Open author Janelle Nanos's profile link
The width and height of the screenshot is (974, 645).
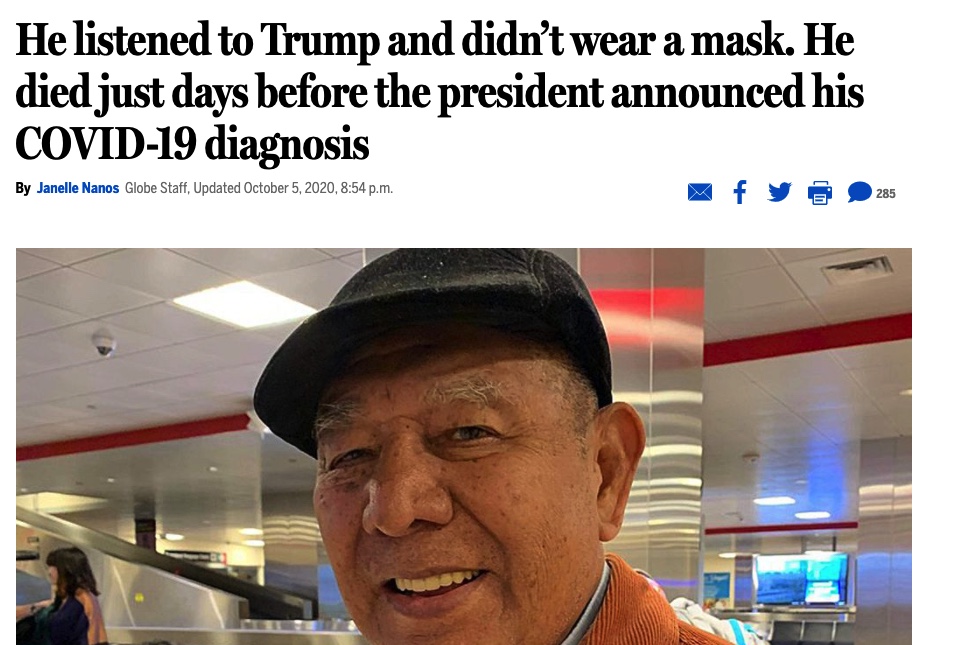point(78,188)
